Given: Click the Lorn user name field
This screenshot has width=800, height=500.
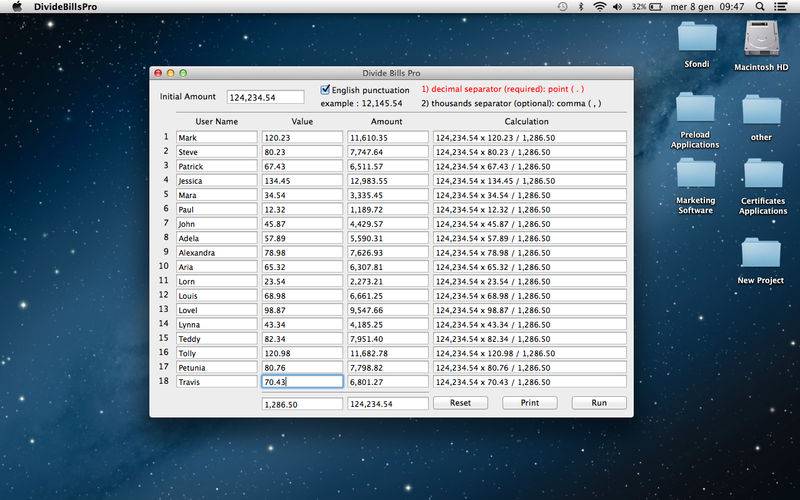Looking at the screenshot, I should [x=217, y=281].
